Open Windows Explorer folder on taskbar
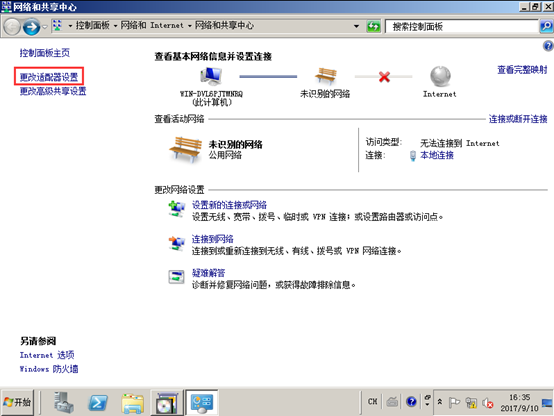The height and width of the screenshot is (416, 554). pyautogui.click(x=132, y=403)
